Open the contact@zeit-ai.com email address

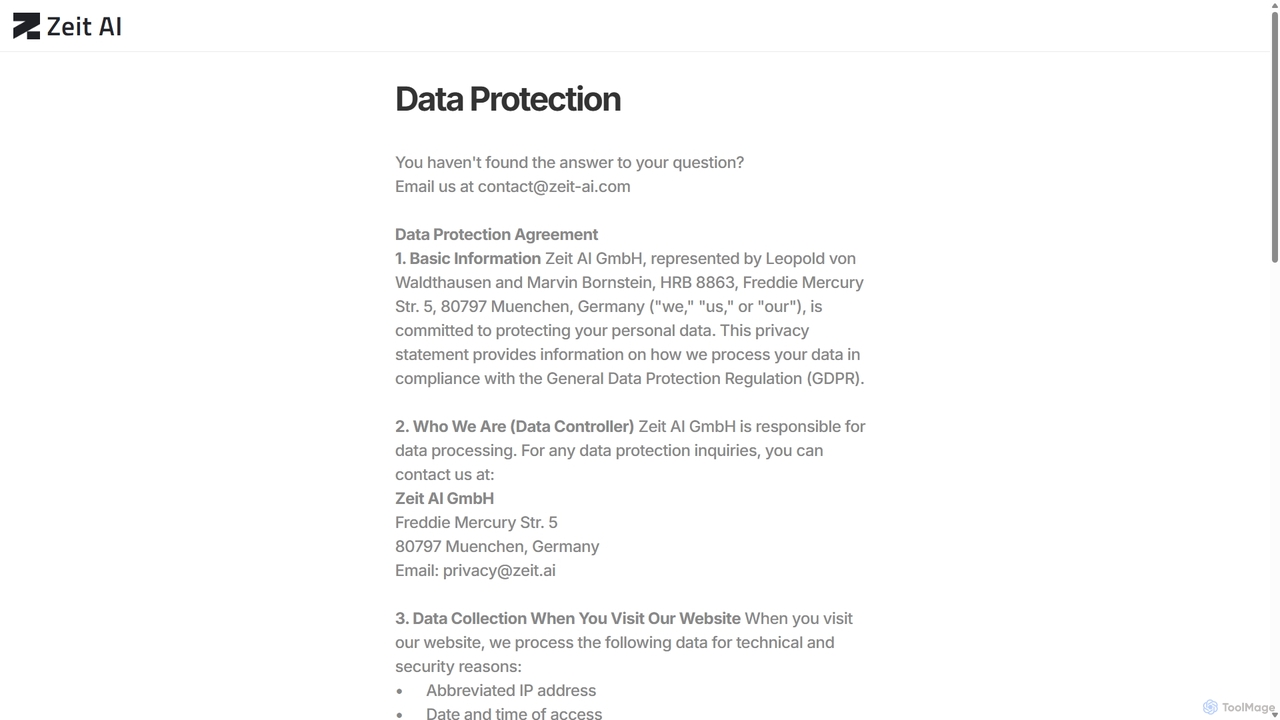tap(554, 186)
